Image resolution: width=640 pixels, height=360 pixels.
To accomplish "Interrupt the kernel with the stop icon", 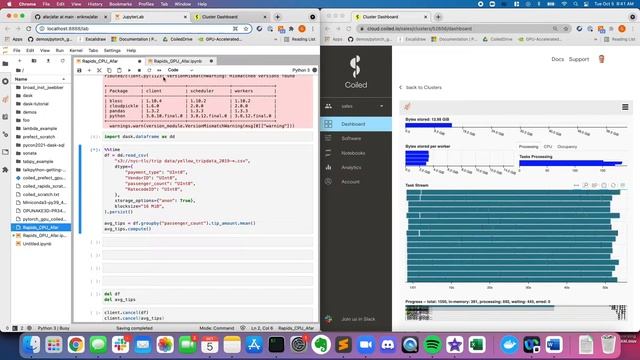I will [x=139, y=70].
